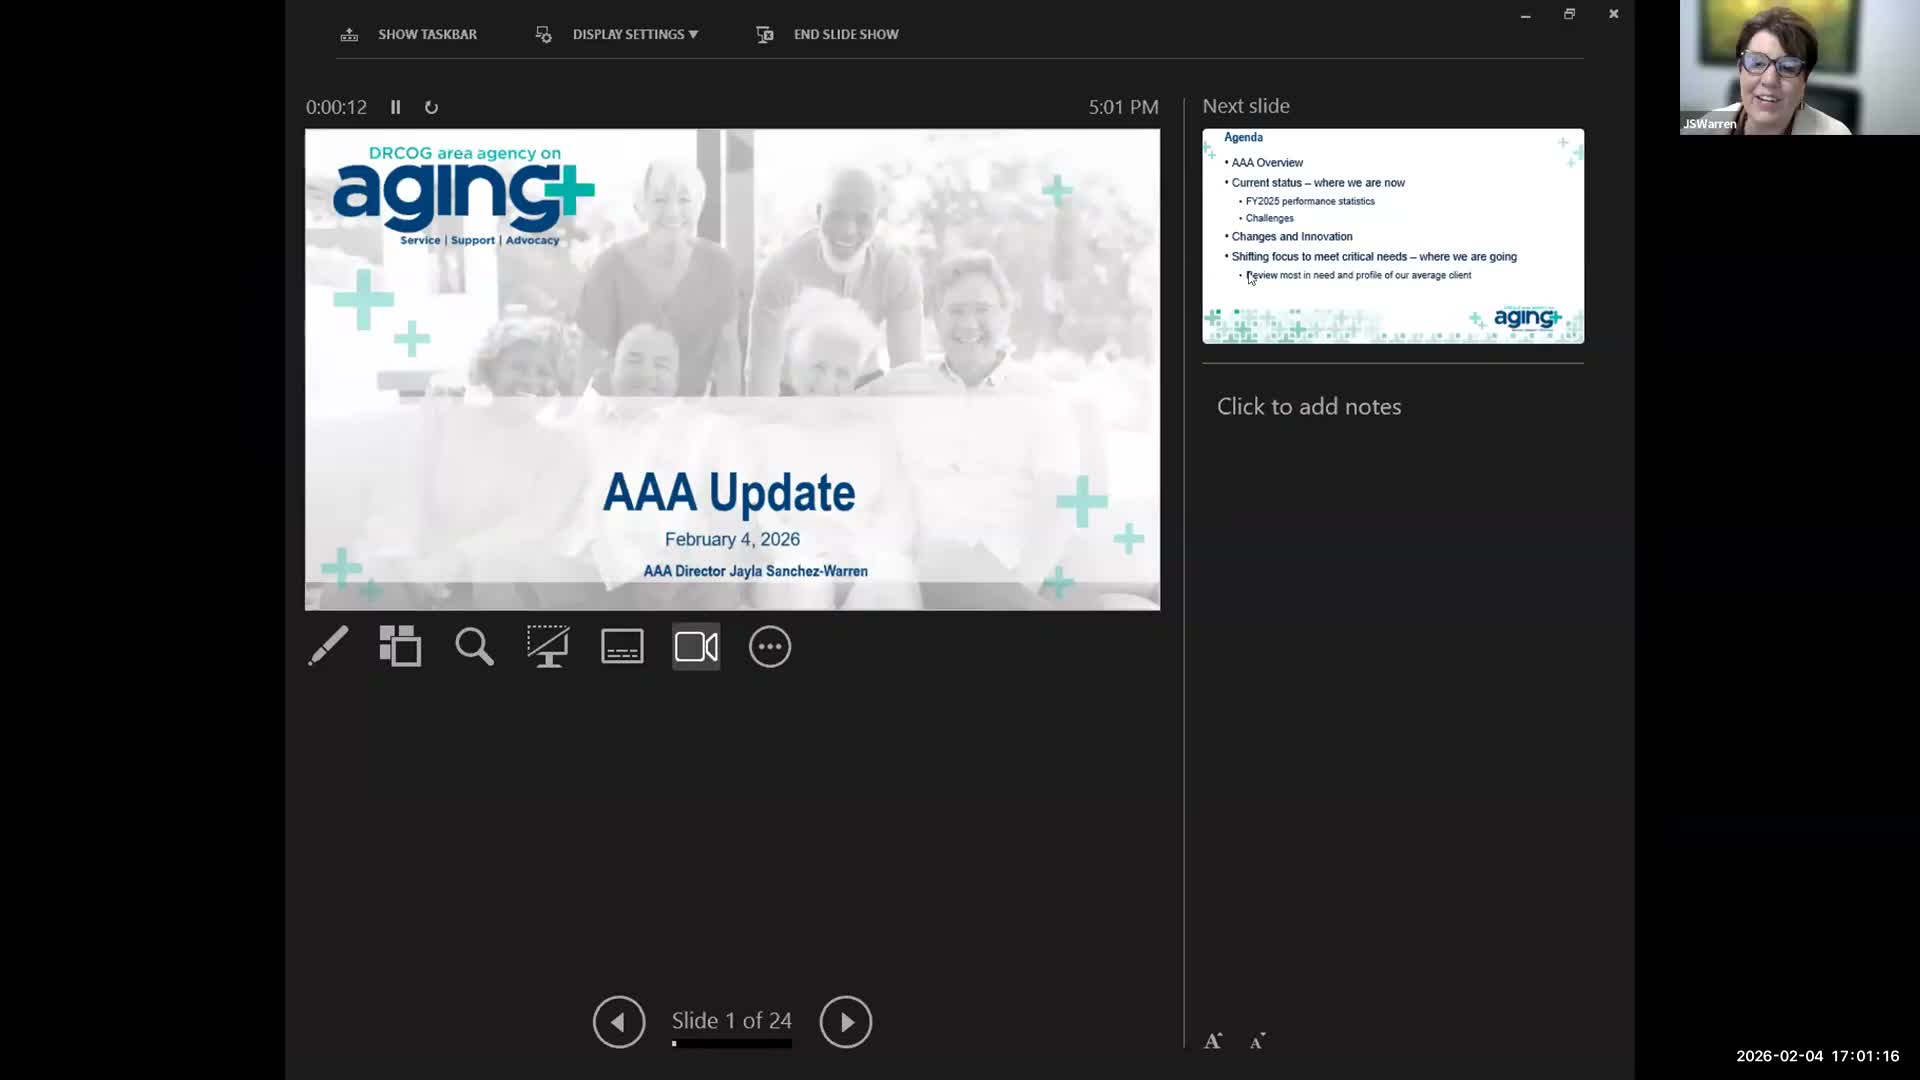Go back to previous slide
1920x1080 pixels.
(619, 1021)
